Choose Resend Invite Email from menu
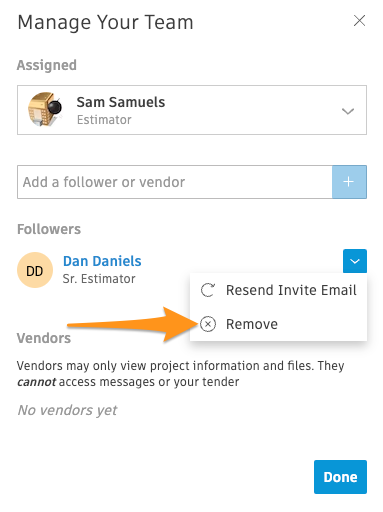Viewport: 383px width, 512px height. (278, 290)
